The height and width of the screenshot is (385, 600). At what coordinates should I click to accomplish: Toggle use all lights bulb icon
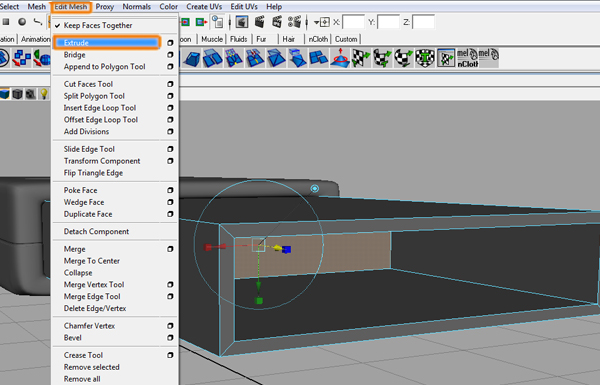click(x=44, y=94)
